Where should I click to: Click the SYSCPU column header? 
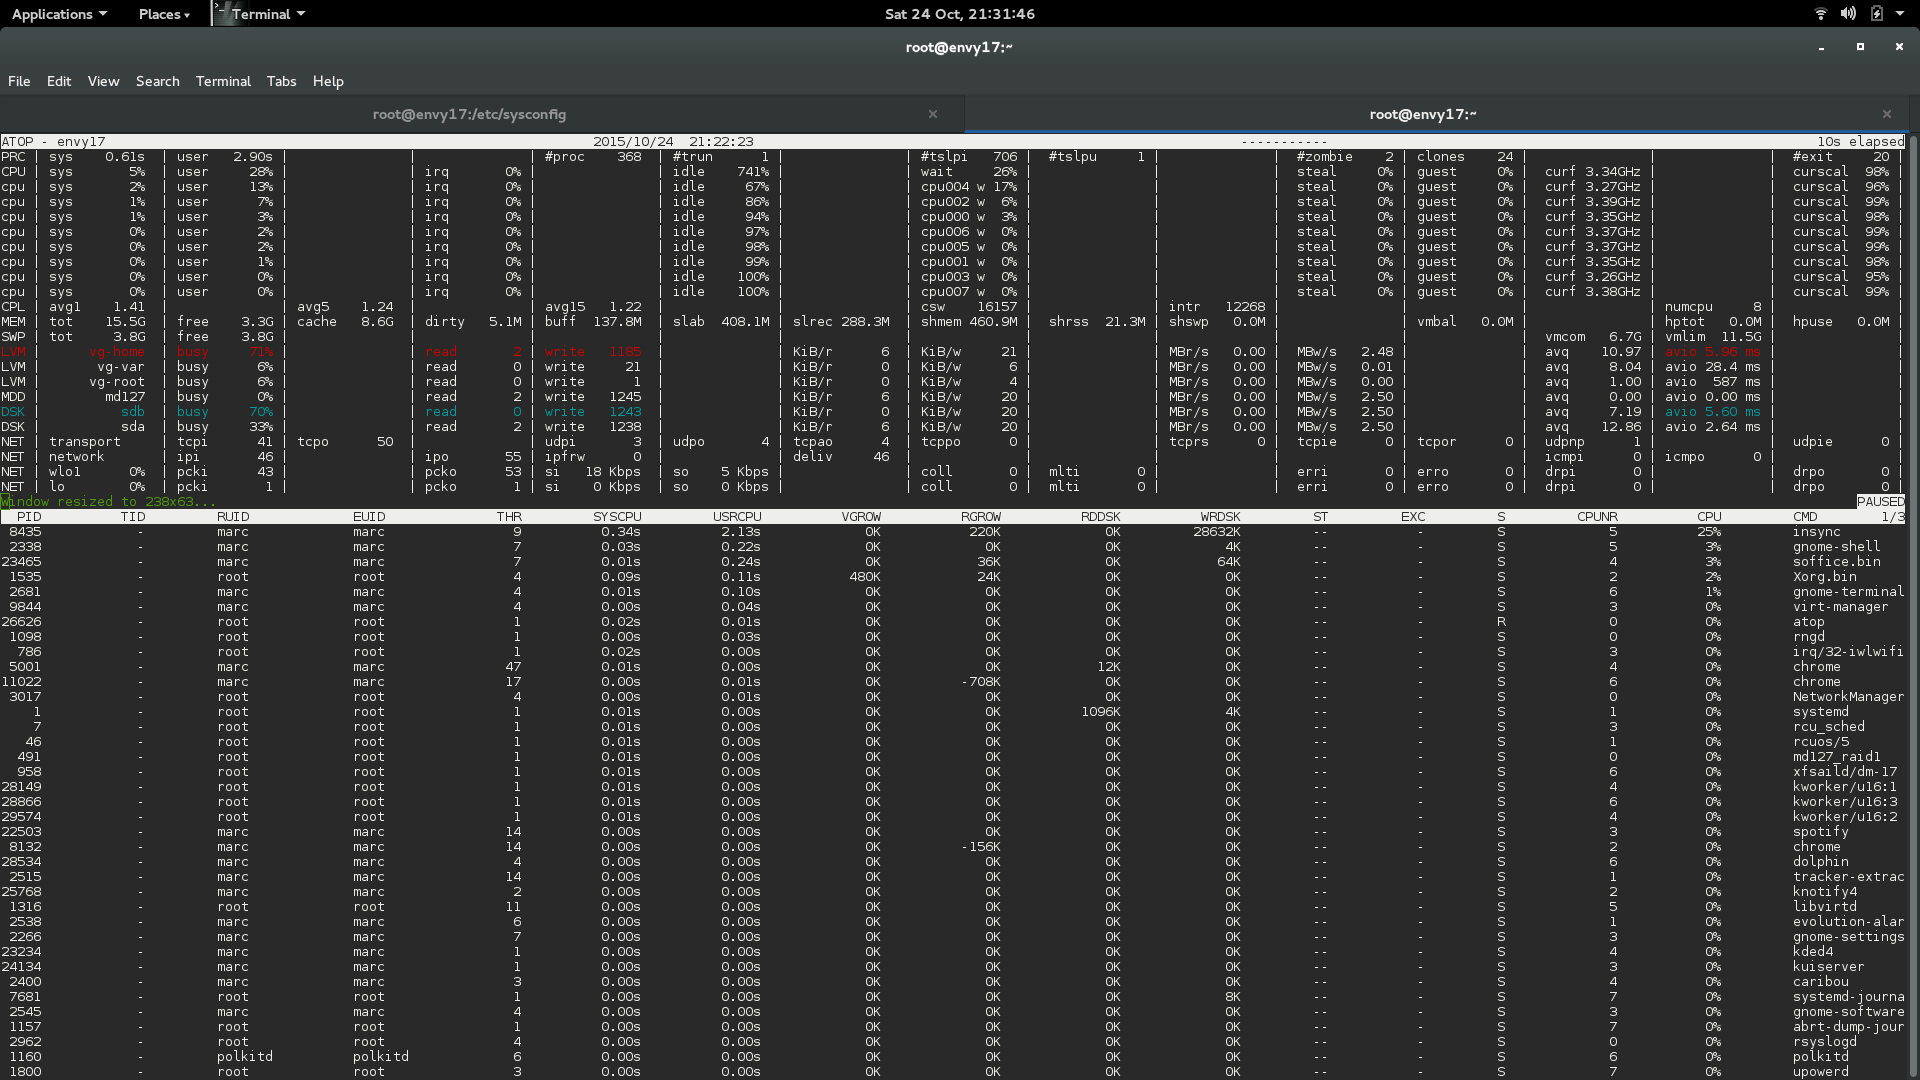click(x=617, y=517)
